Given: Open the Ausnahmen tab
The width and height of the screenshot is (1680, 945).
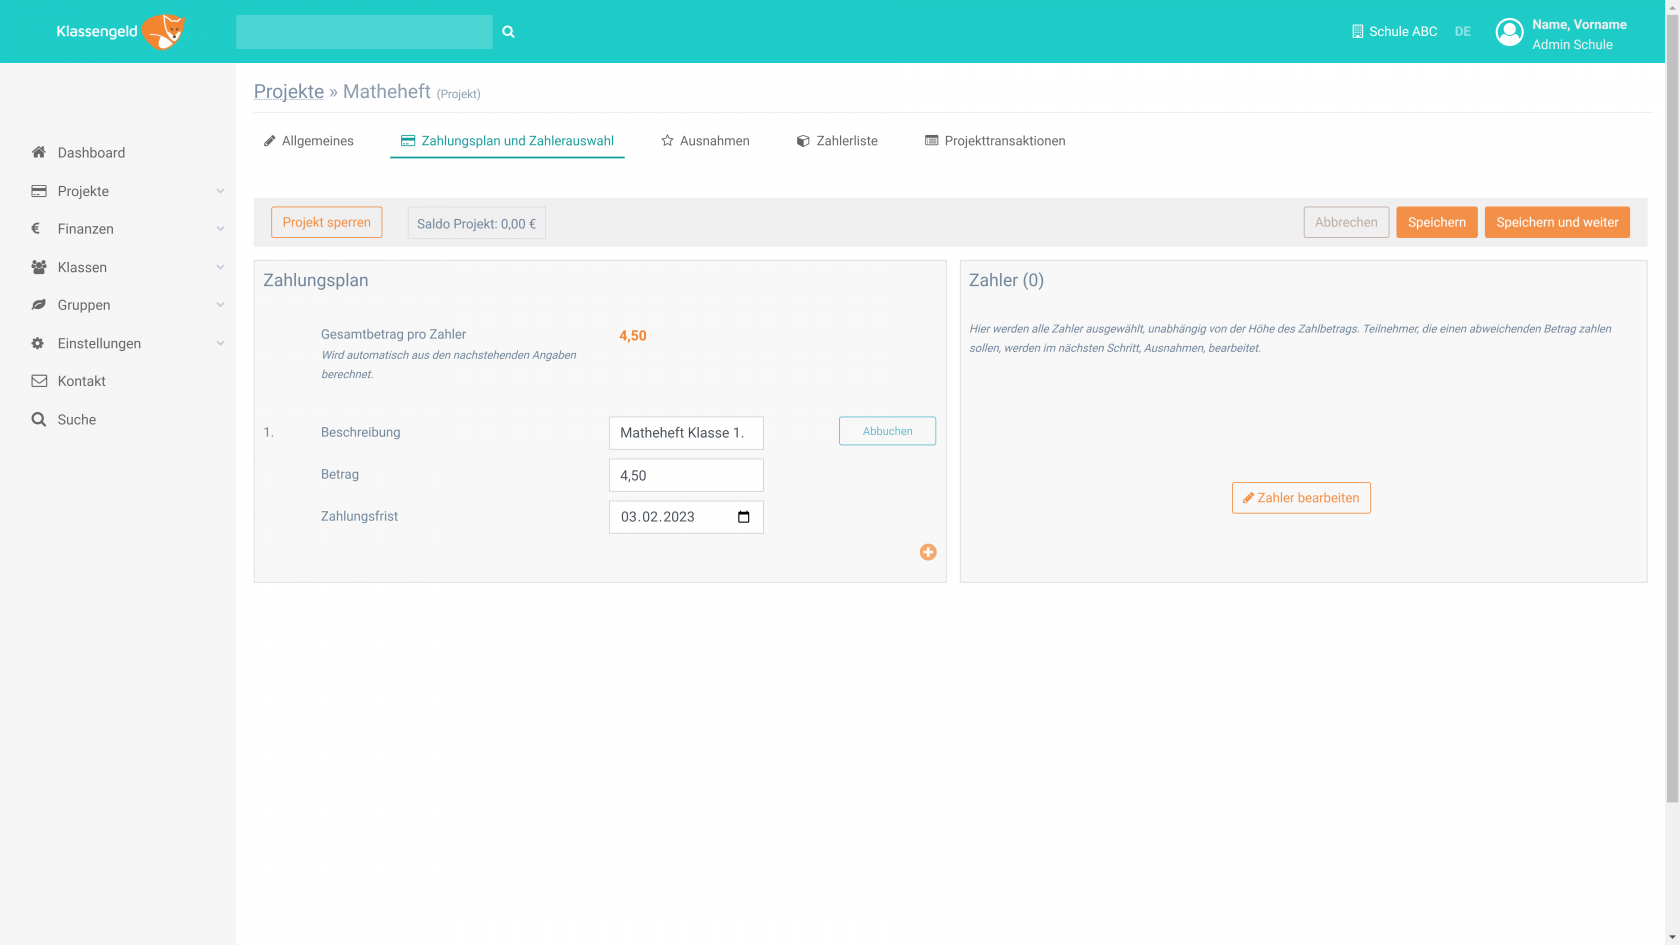Looking at the screenshot, I should pos(705,141).
